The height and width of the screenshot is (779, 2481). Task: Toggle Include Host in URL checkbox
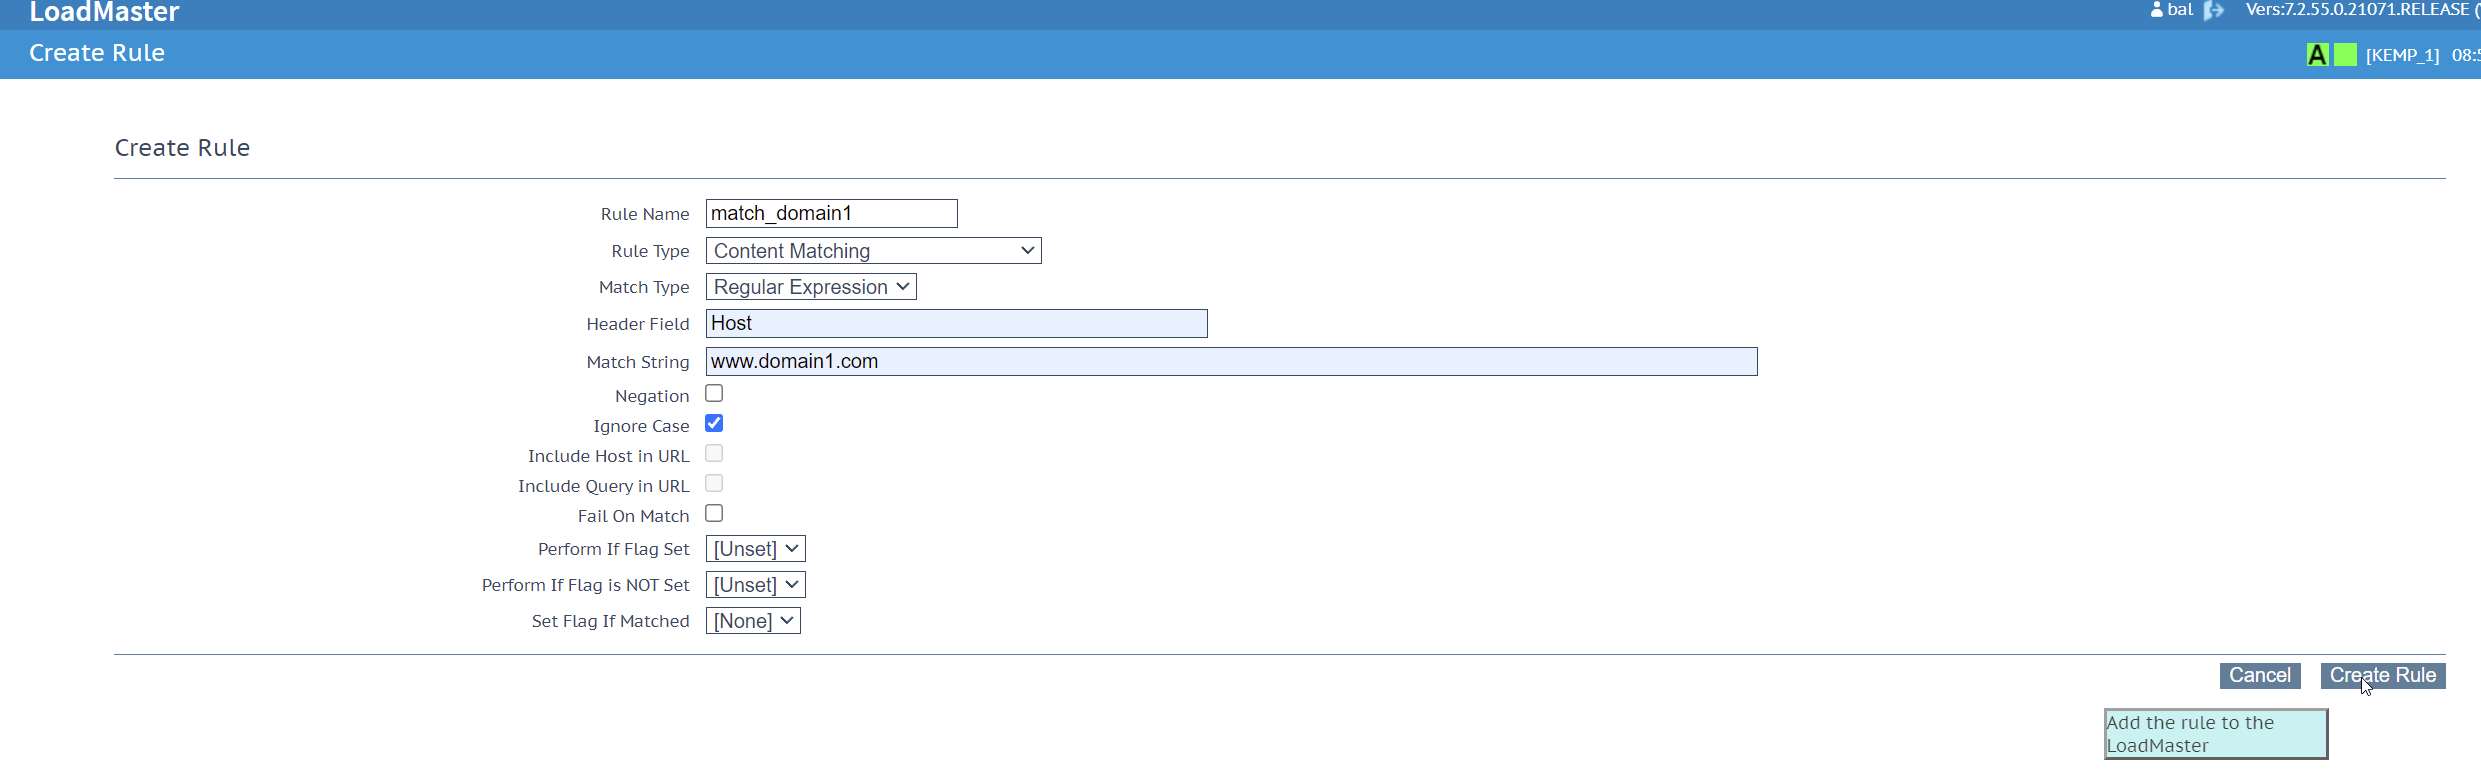tap(714, 454)
